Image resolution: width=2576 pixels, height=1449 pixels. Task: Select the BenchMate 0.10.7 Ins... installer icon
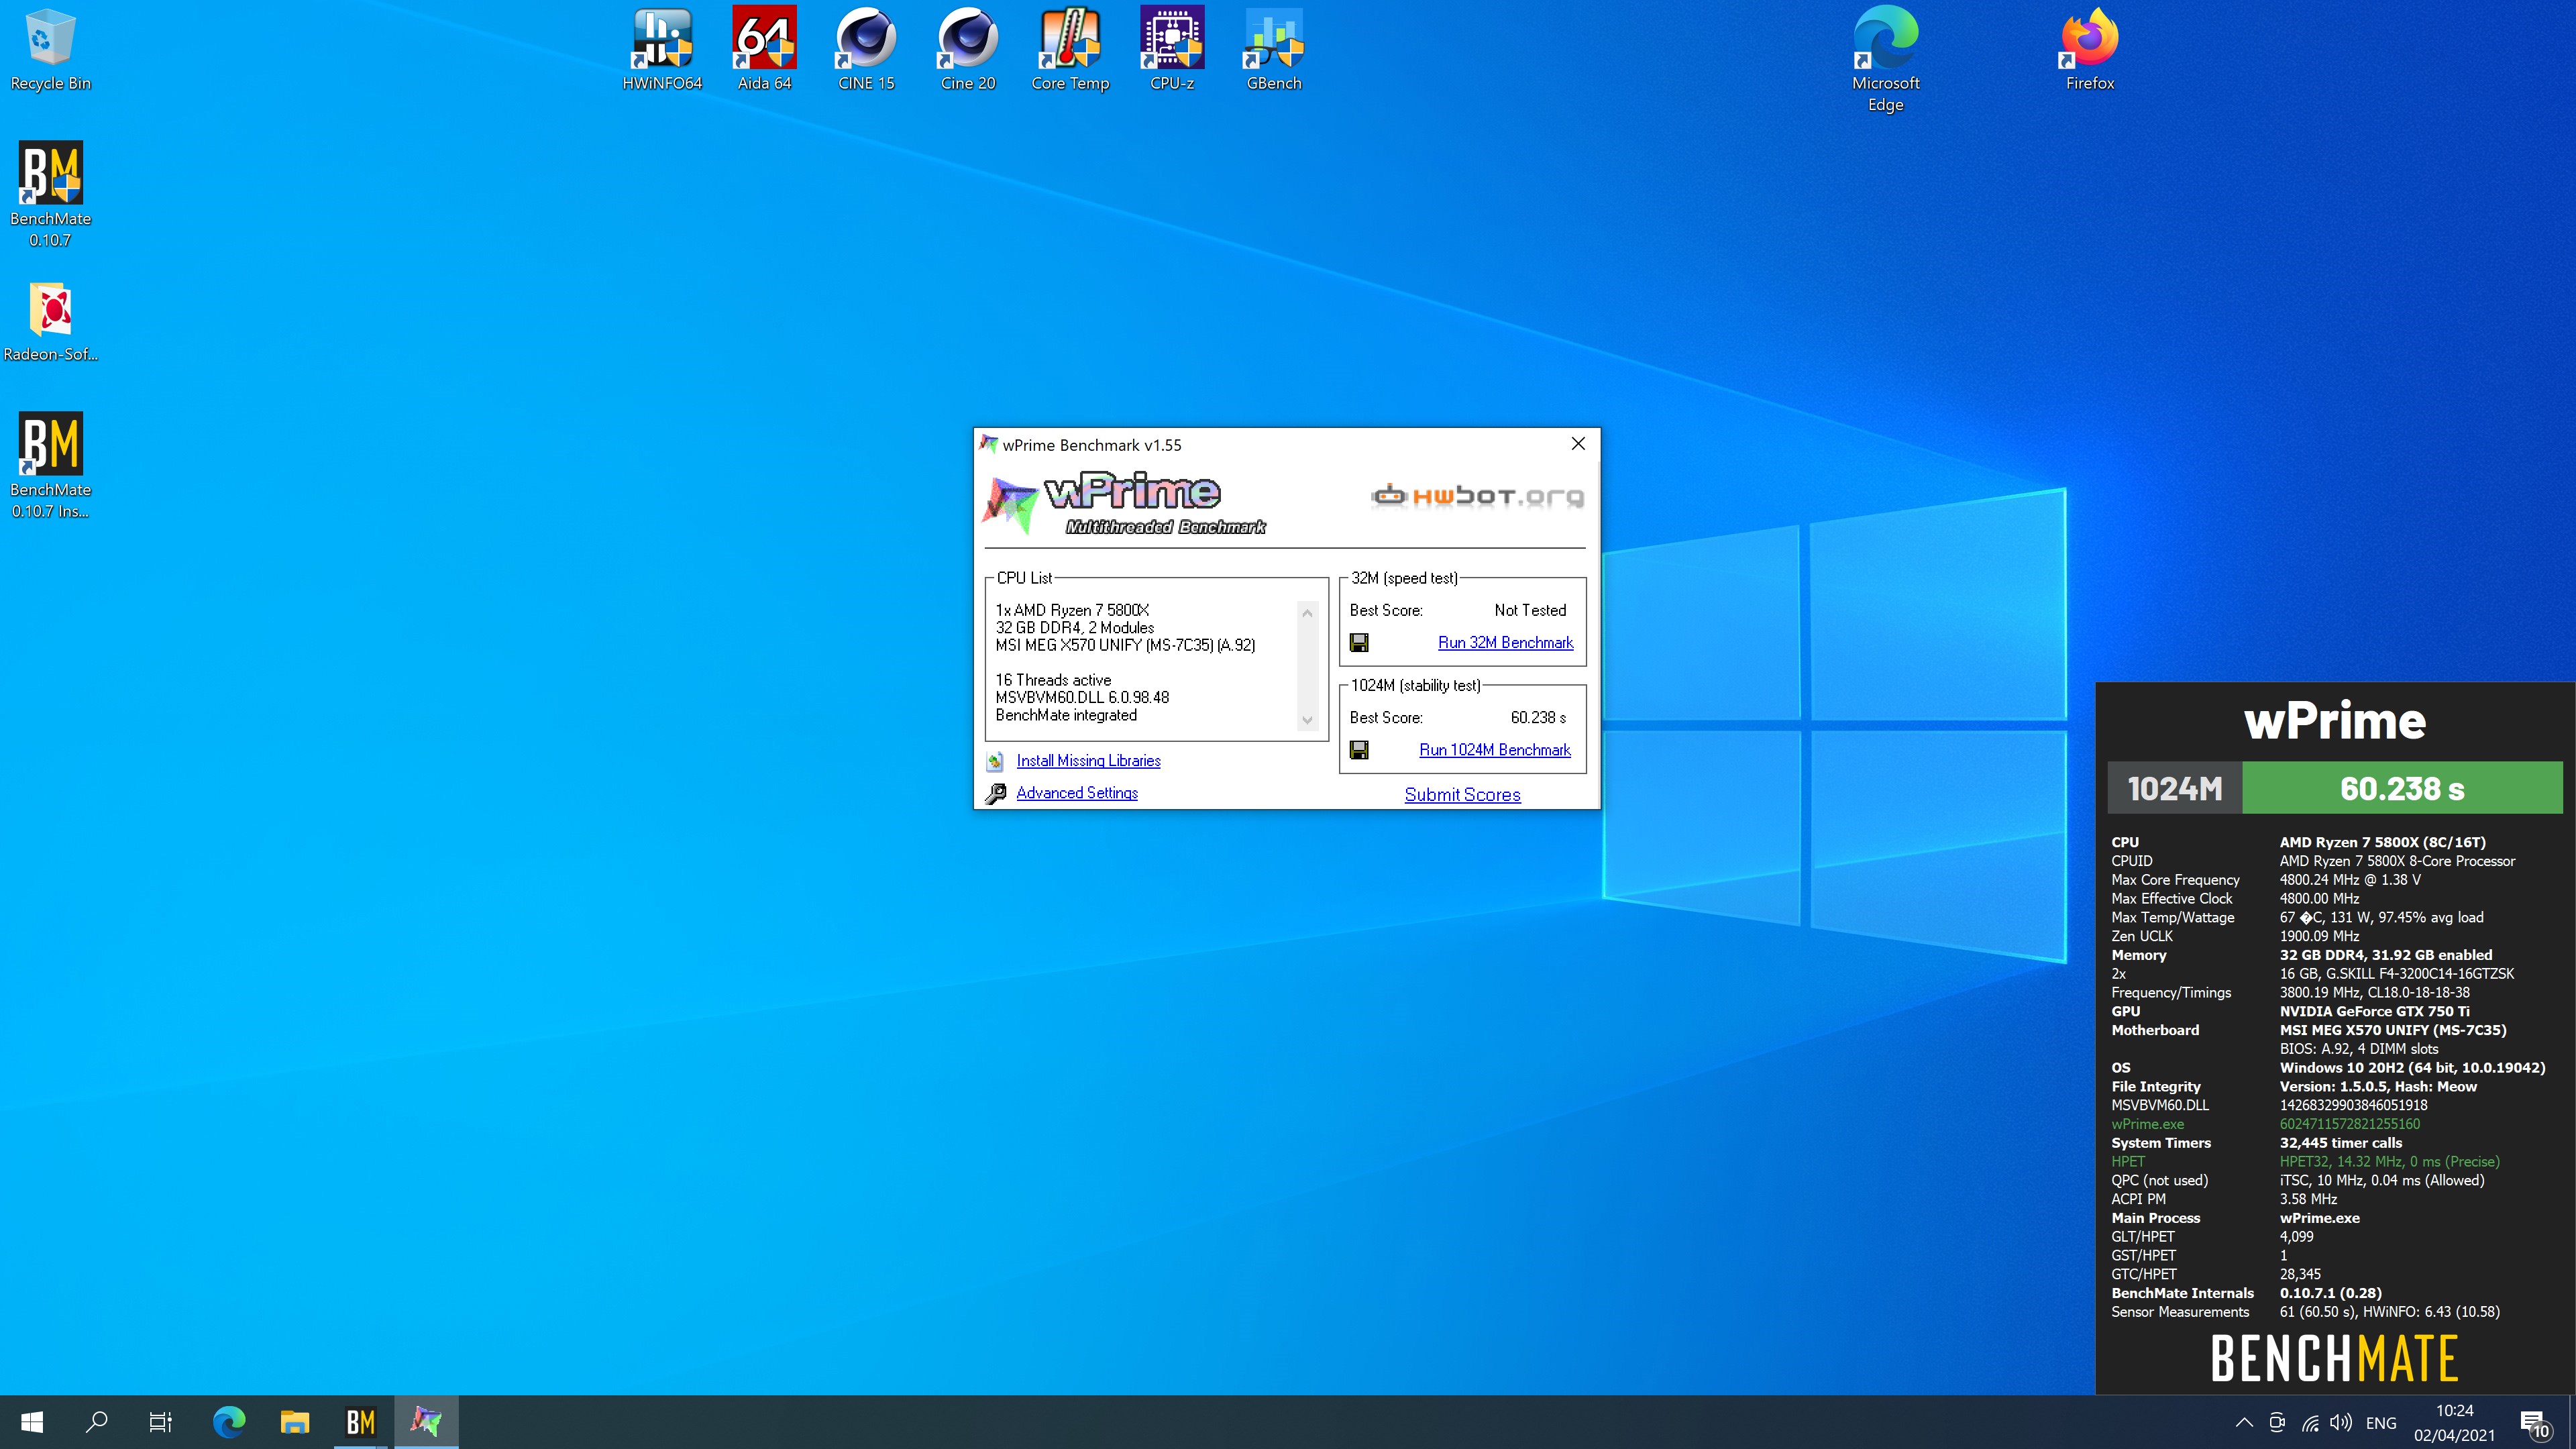pos(50,466)
